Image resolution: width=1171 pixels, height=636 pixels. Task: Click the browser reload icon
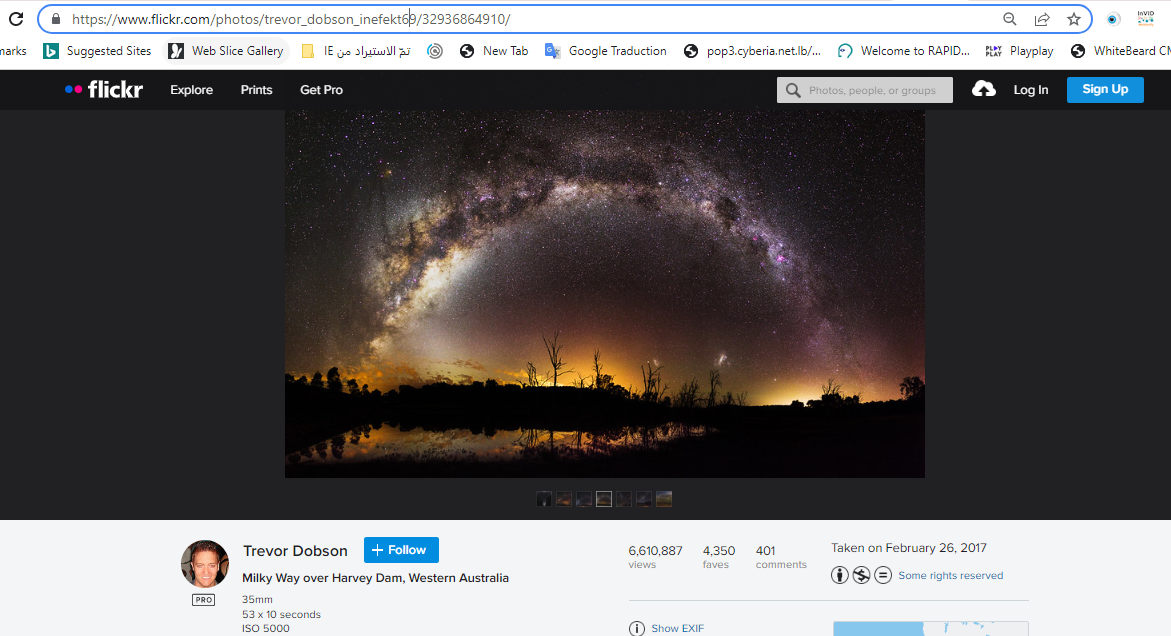pos(16,19)
